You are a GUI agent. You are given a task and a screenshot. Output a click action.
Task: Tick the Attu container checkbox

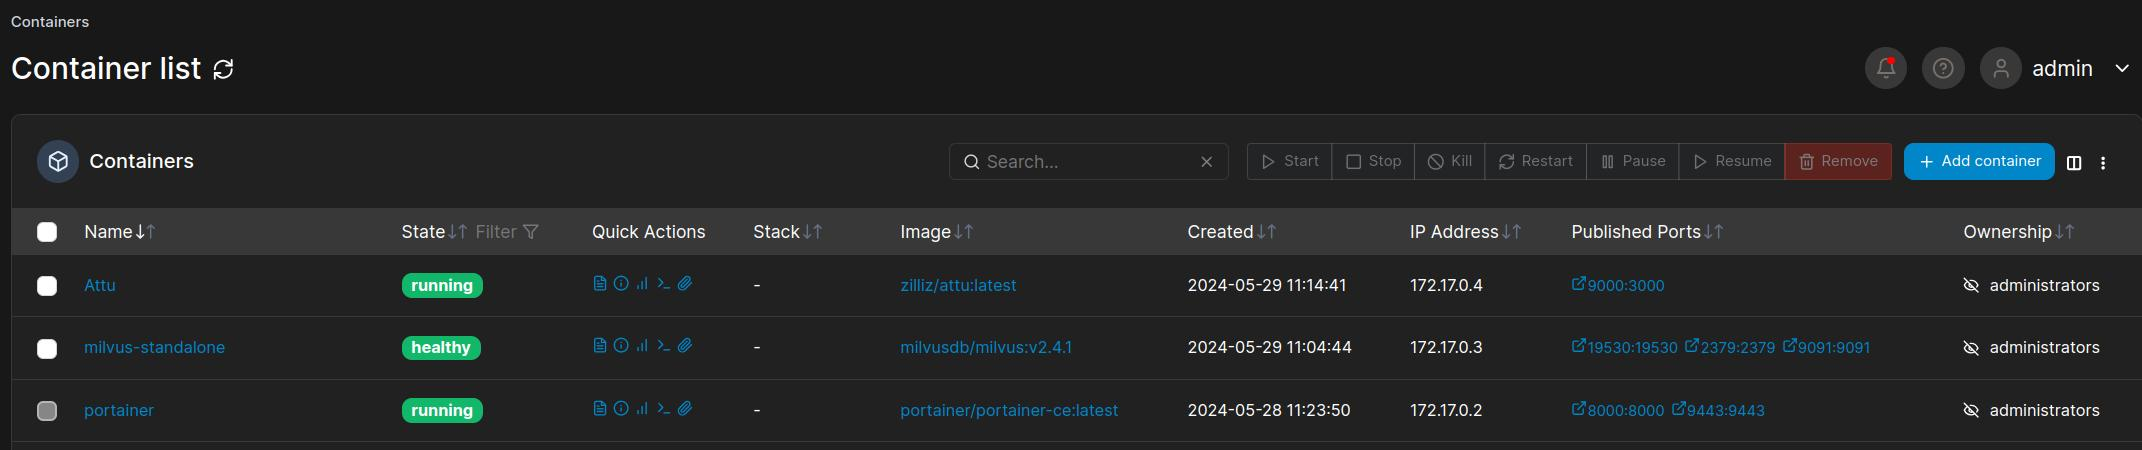[x=47, y=286]
